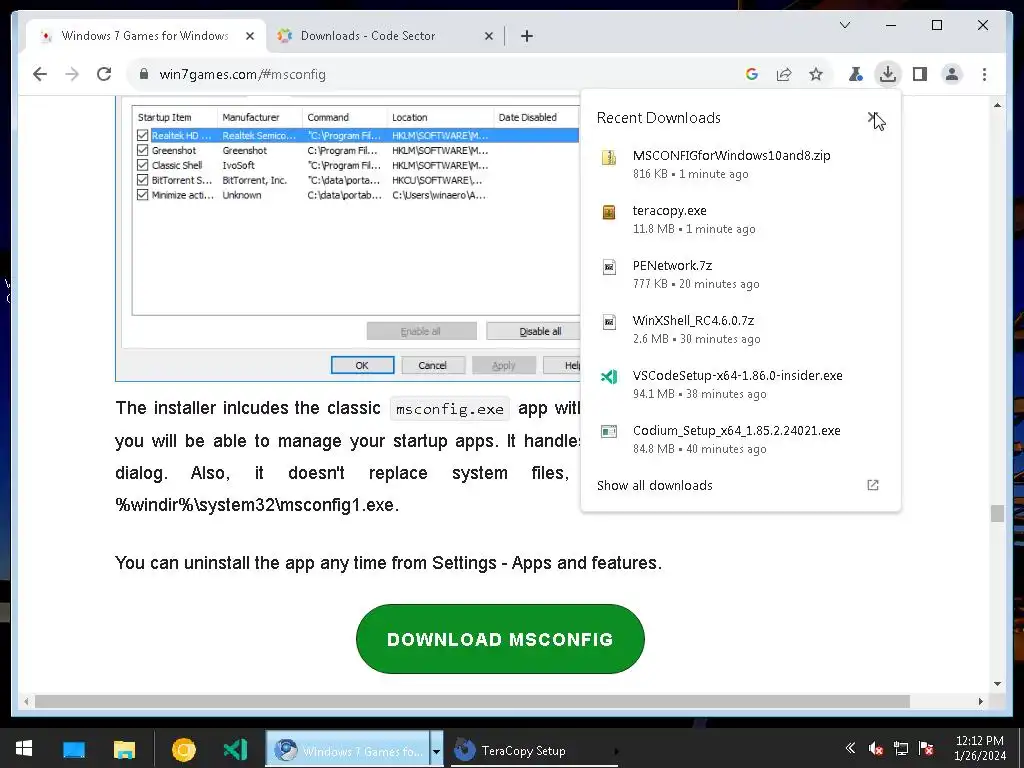The image size is (1024, 768).
Task: Click DOWNLOAD MSCONFIG green button
Action: pos(500,639)
